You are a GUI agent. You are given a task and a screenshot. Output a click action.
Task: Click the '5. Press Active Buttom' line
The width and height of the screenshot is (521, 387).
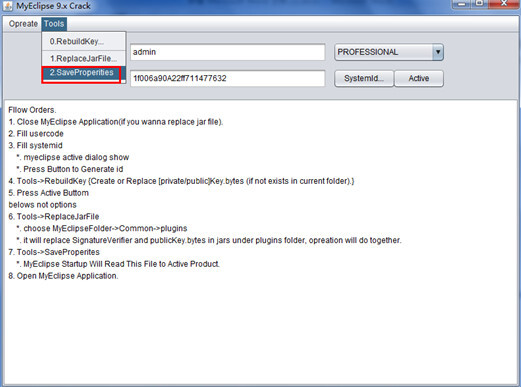(x=49, y=193)
